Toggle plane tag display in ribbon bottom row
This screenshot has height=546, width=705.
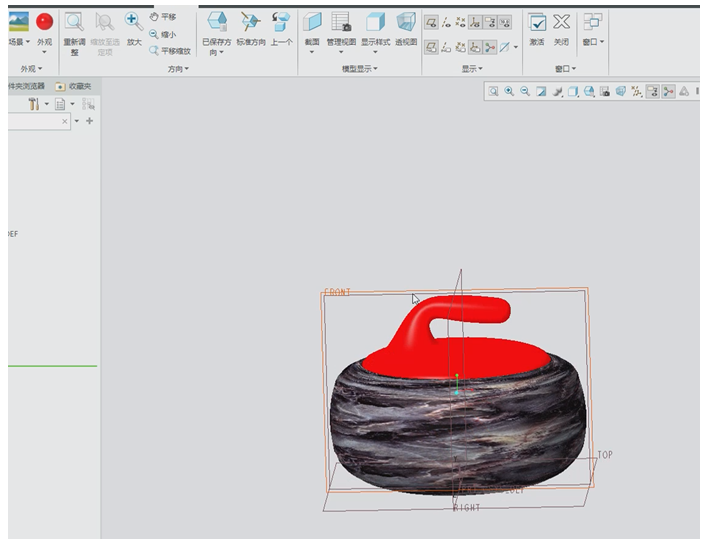[432, 47]
